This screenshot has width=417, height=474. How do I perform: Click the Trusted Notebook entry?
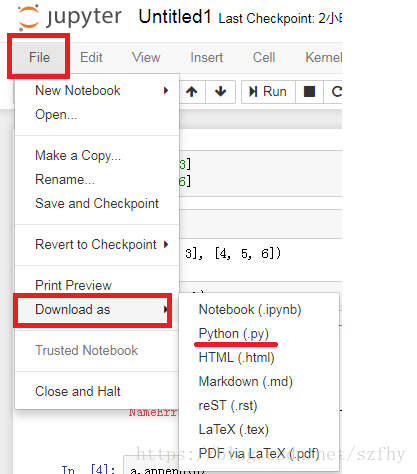pyautogui.click(x=97, y=350)
